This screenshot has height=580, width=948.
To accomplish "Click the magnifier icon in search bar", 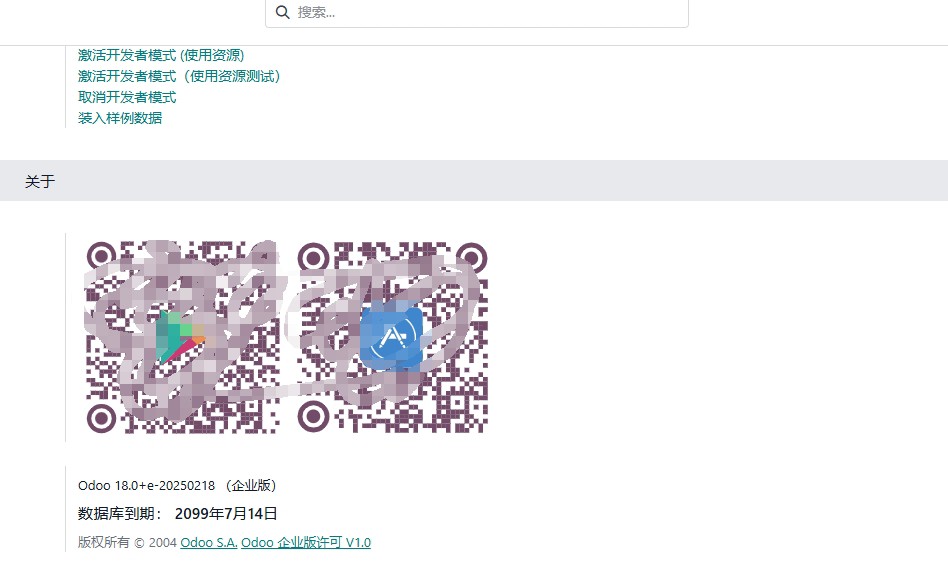I will point(282,12).
